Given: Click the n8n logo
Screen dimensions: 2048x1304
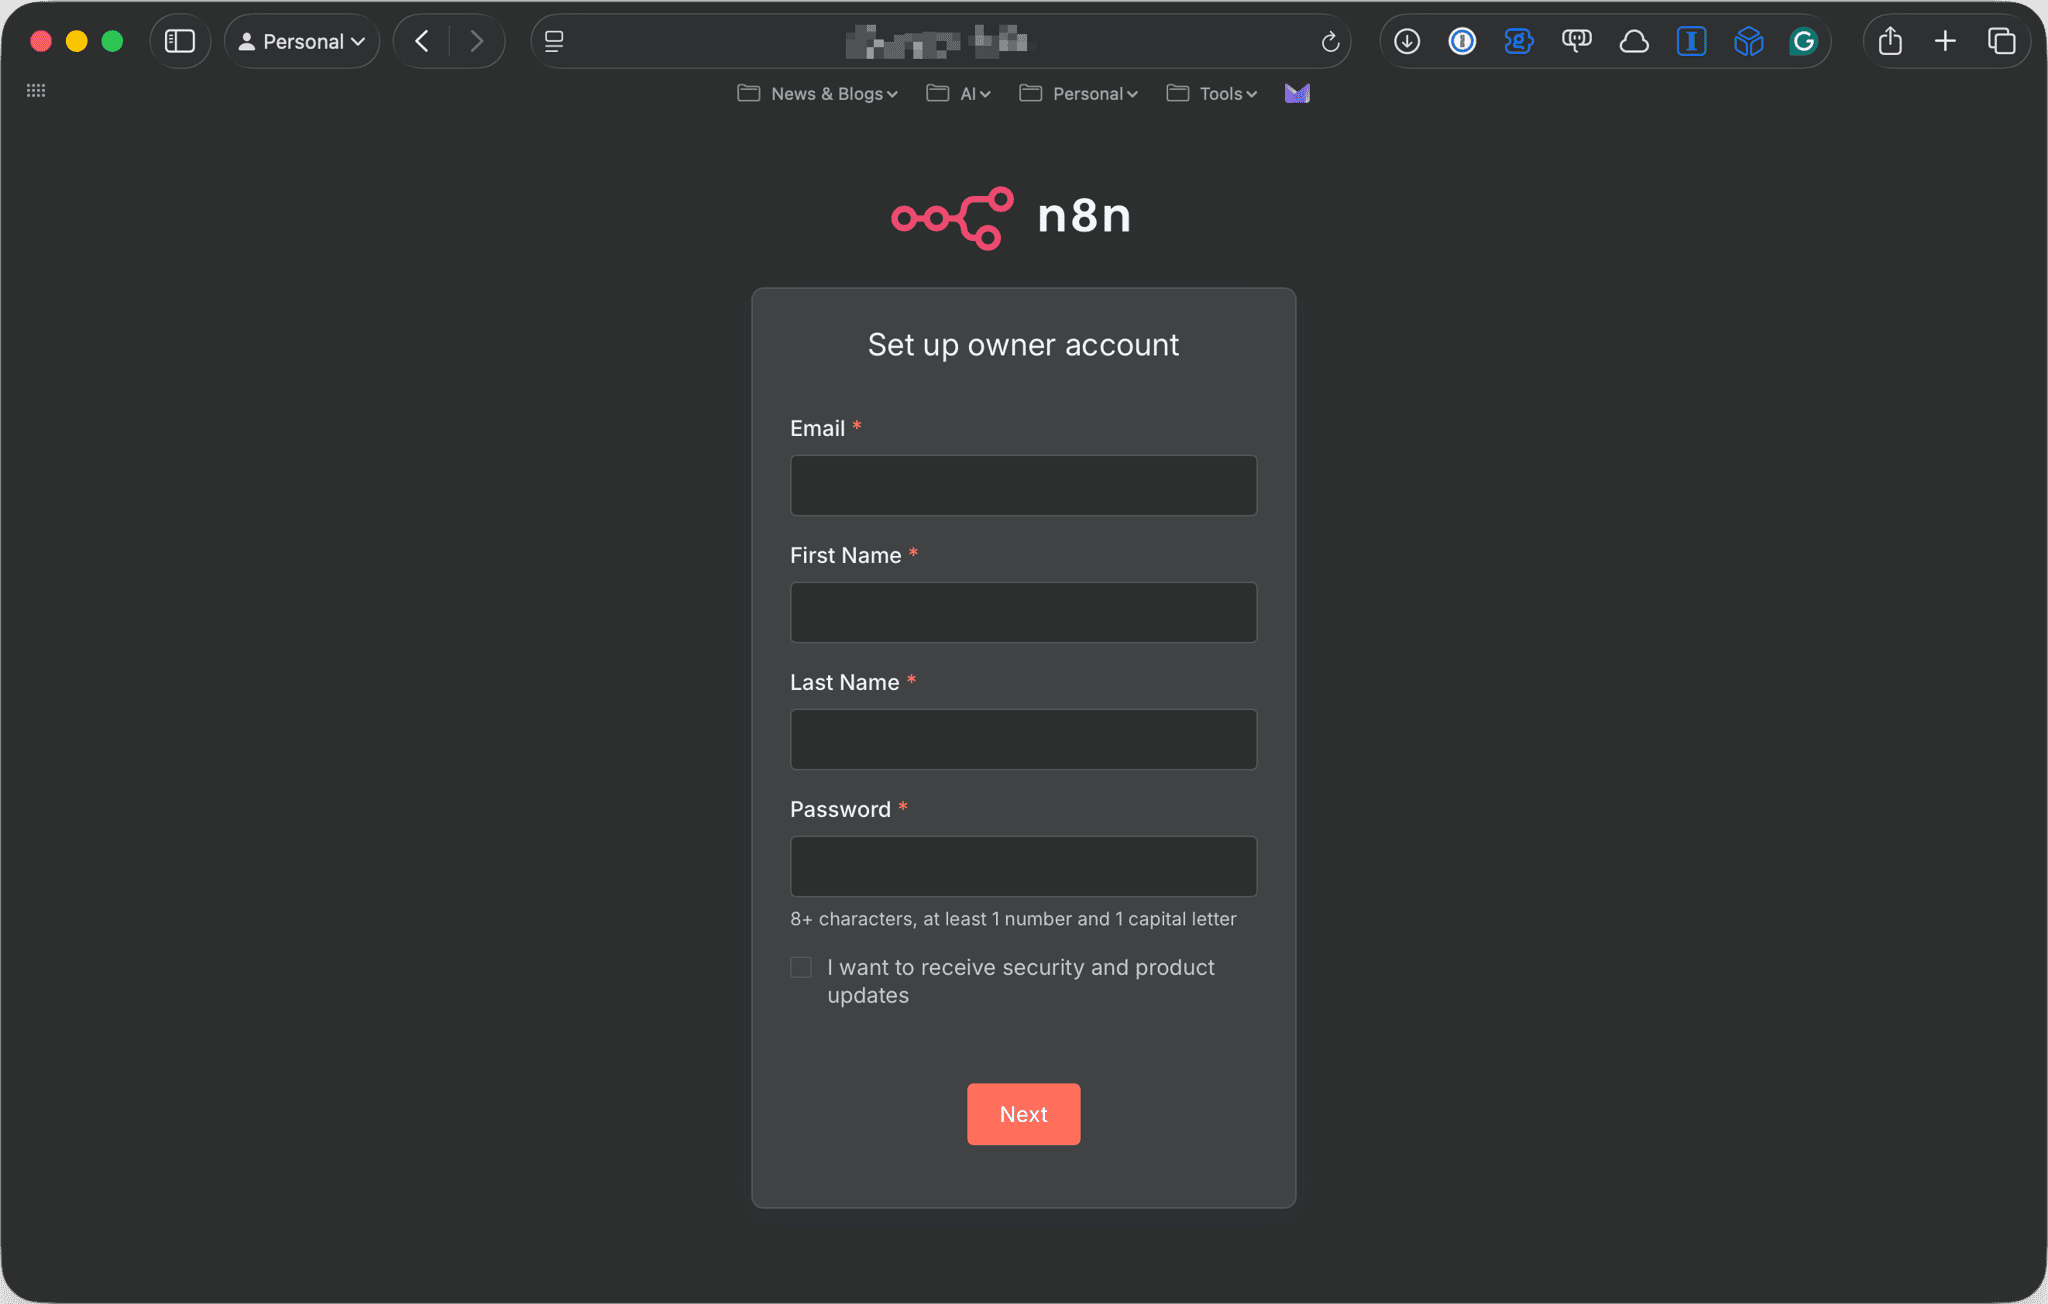Looking at the screenshot, I should tap(1011, 217).
